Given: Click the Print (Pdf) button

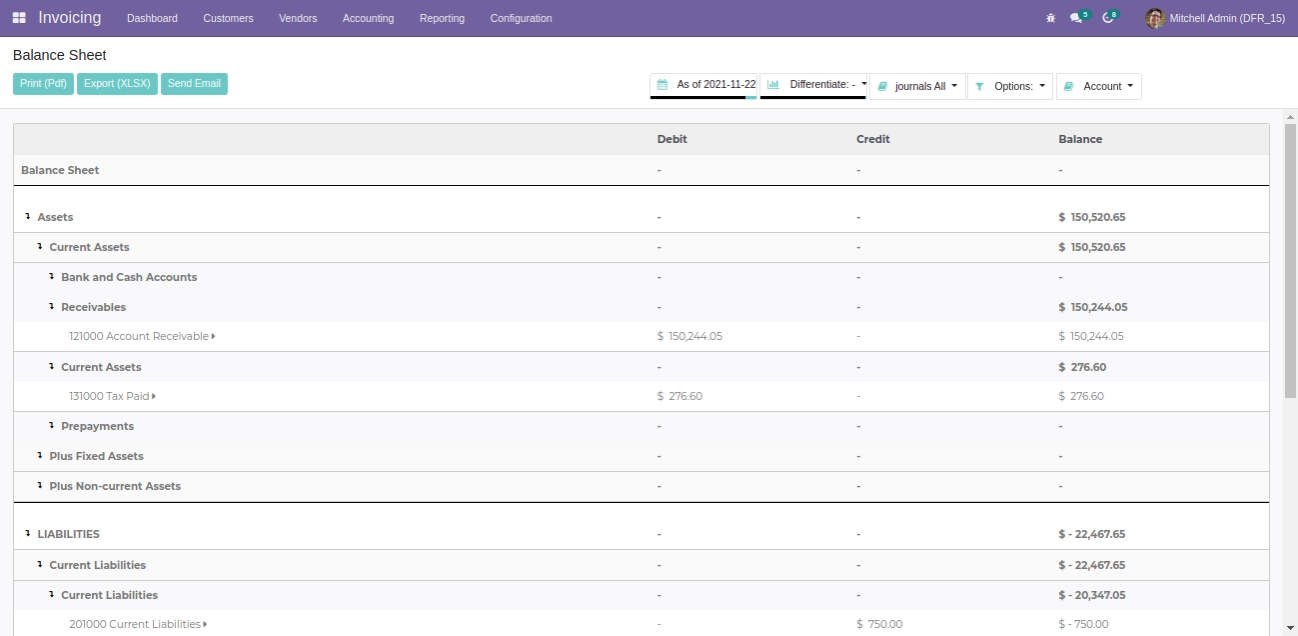Looking at the screenshot, I should pyautogui.click(x=43, y=84).
